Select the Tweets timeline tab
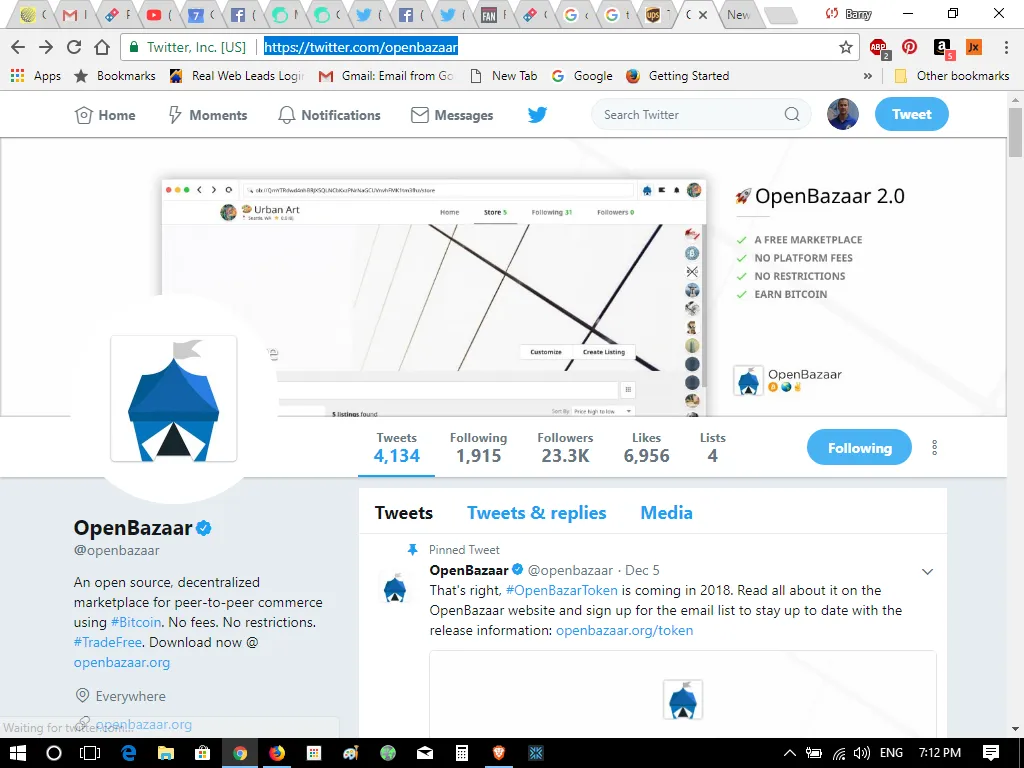The width and height of the screenshot is (1024, 768). (x=404, y=513)
